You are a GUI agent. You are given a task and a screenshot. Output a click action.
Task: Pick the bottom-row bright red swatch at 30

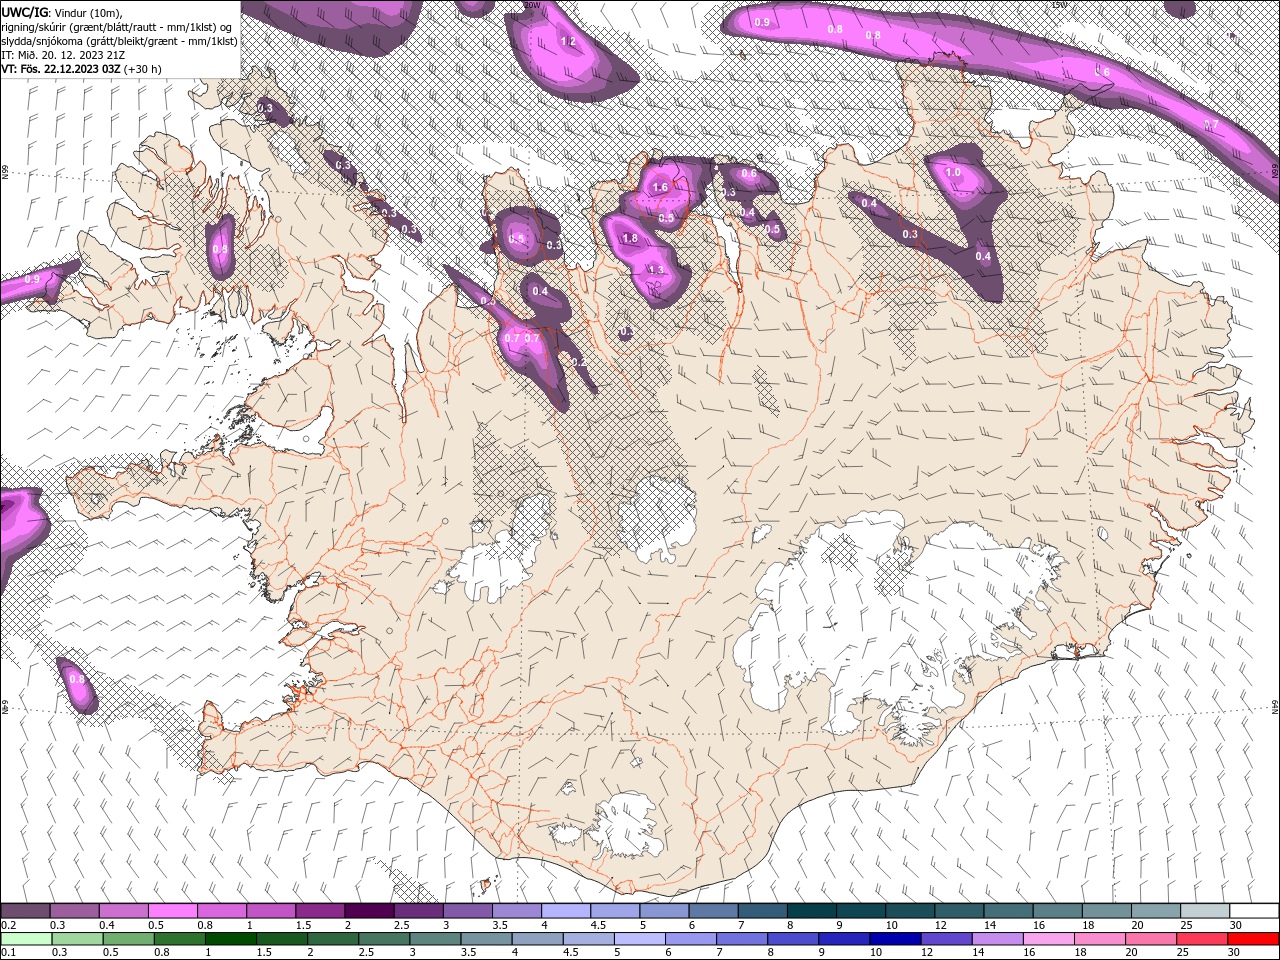tap(1253, 939)
